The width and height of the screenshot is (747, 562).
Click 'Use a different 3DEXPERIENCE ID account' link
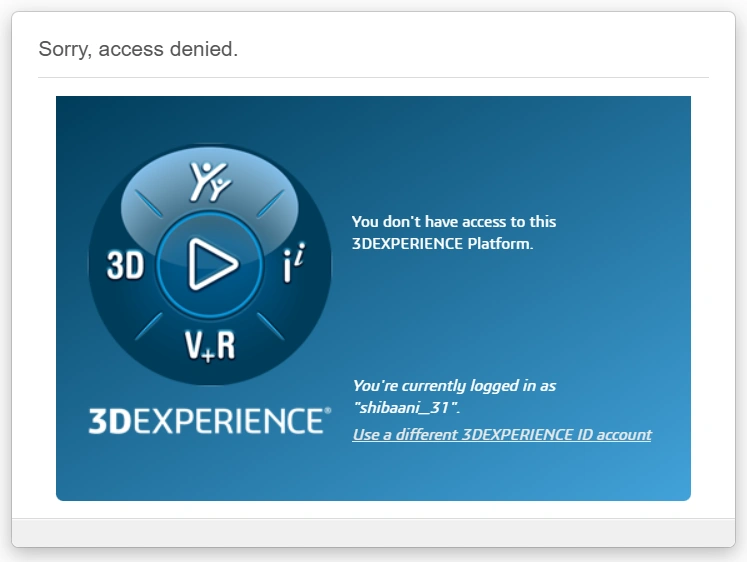click(x=502, y=434)
